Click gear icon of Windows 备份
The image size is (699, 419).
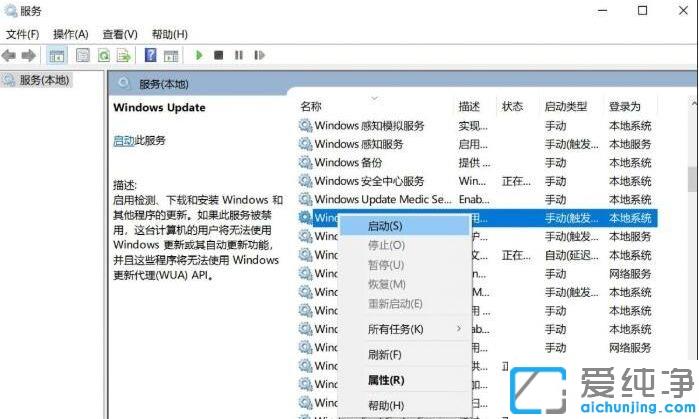click(x=305, y=163)
